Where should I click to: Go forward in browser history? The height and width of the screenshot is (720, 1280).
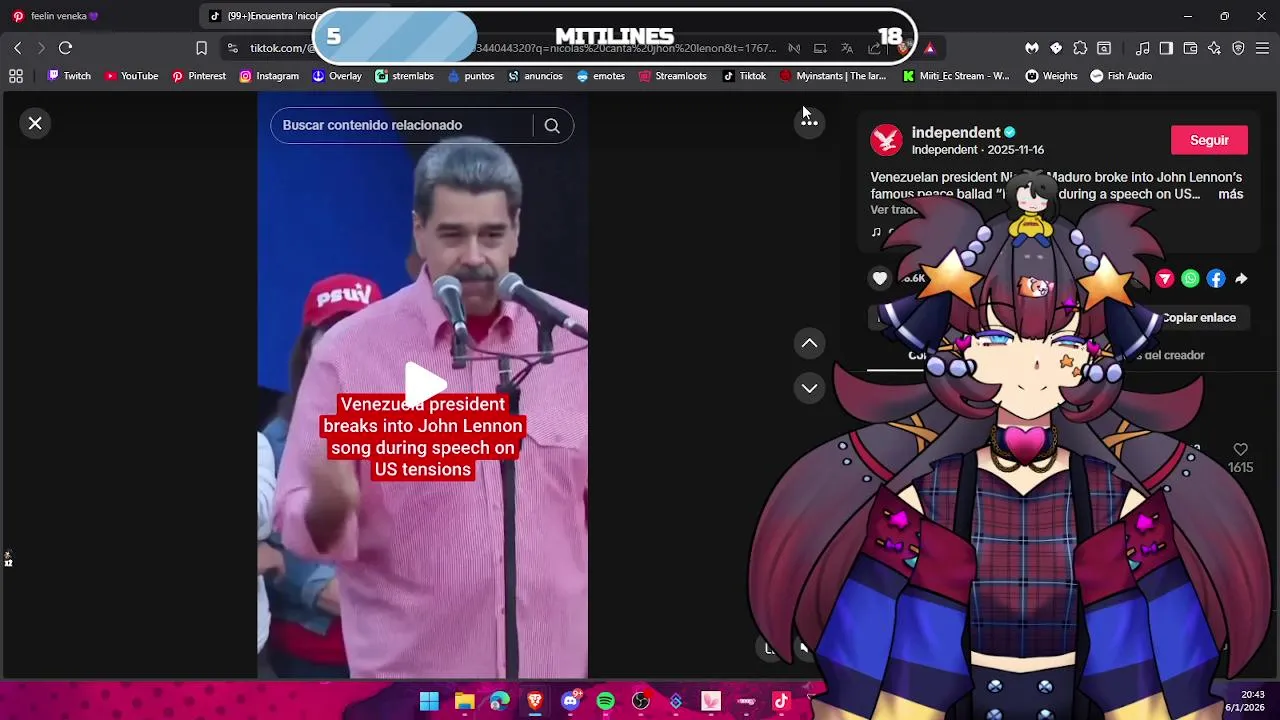coord(41,48)
